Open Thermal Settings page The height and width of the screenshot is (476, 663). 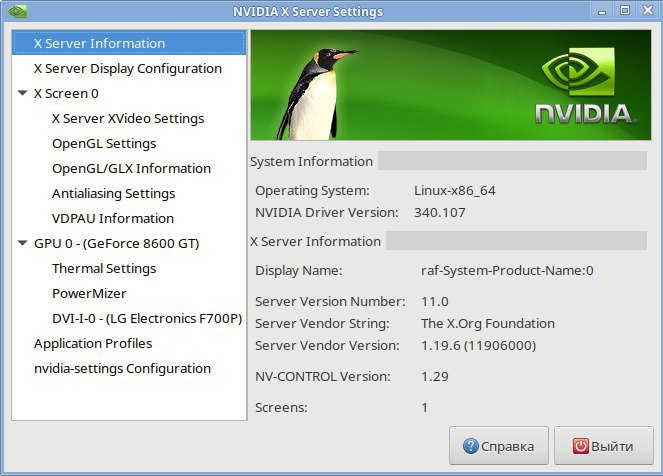[x=104, y=268]
